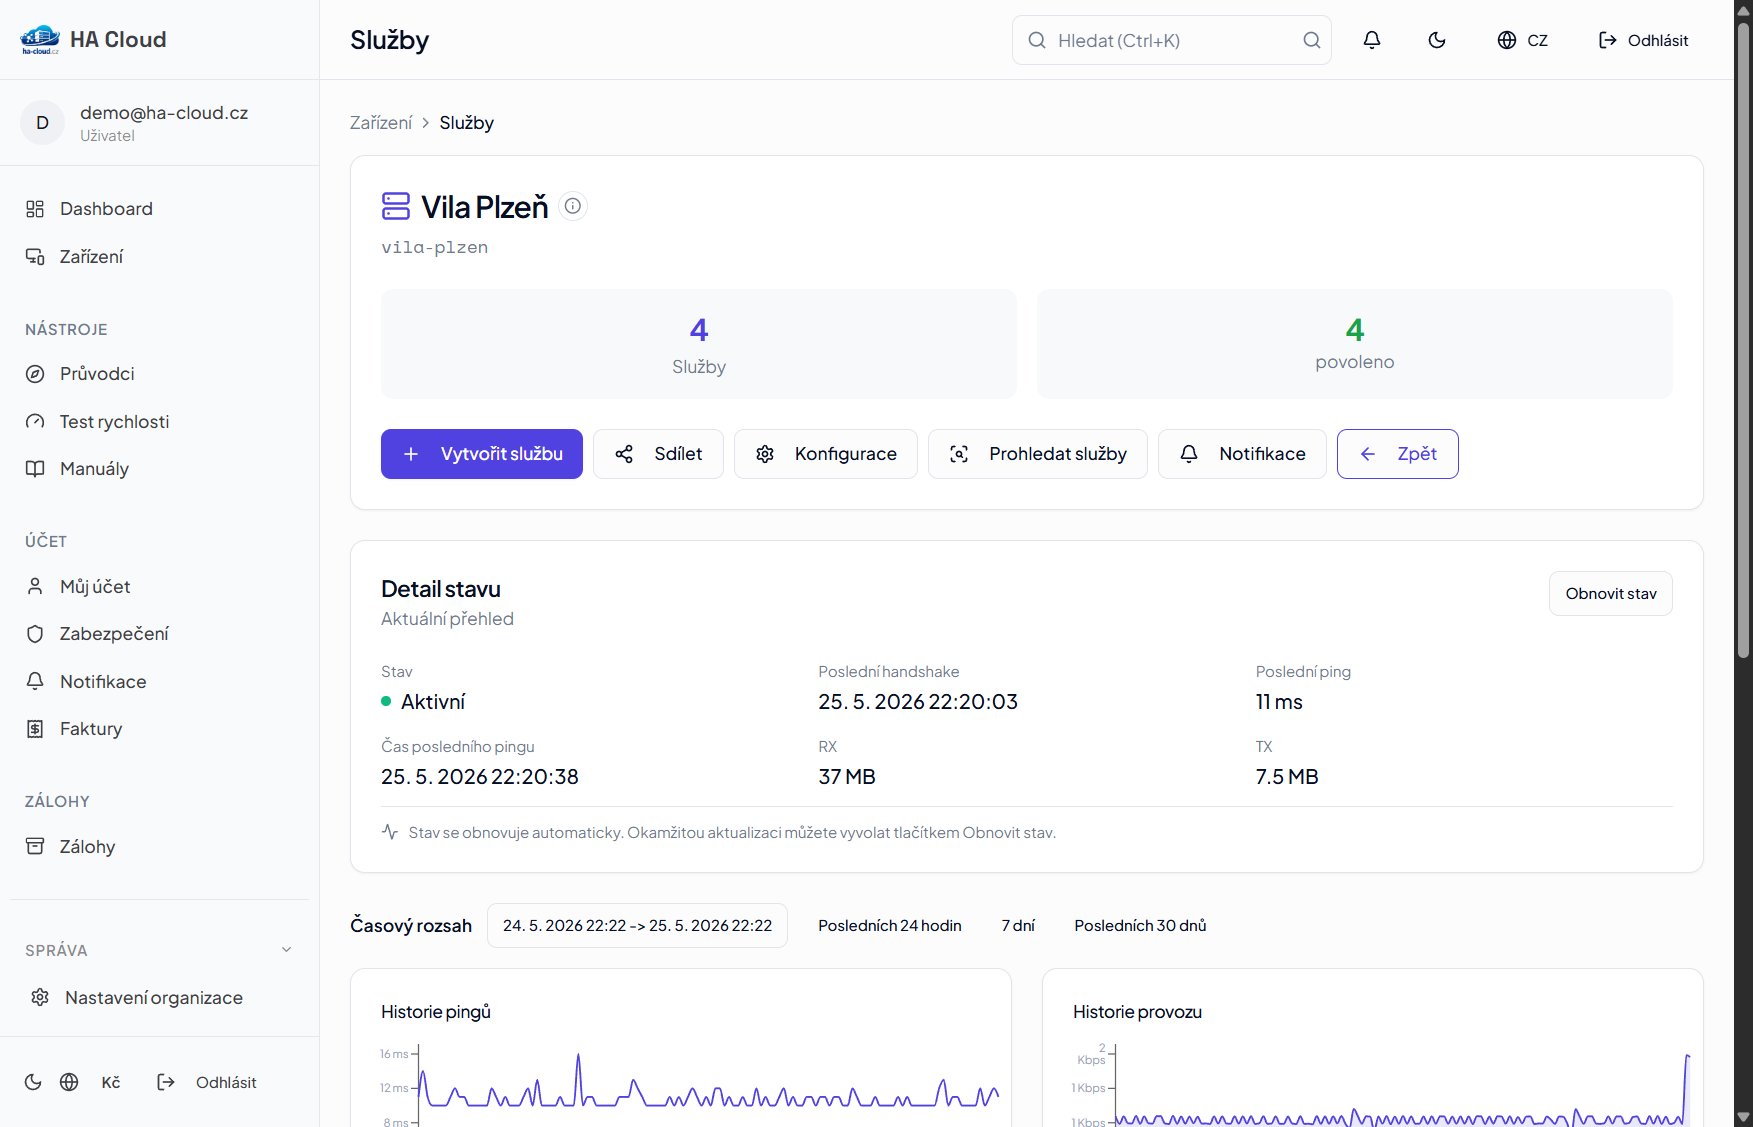
Task: Click the Notifikace button in device card
Action: click(1242, 454)
